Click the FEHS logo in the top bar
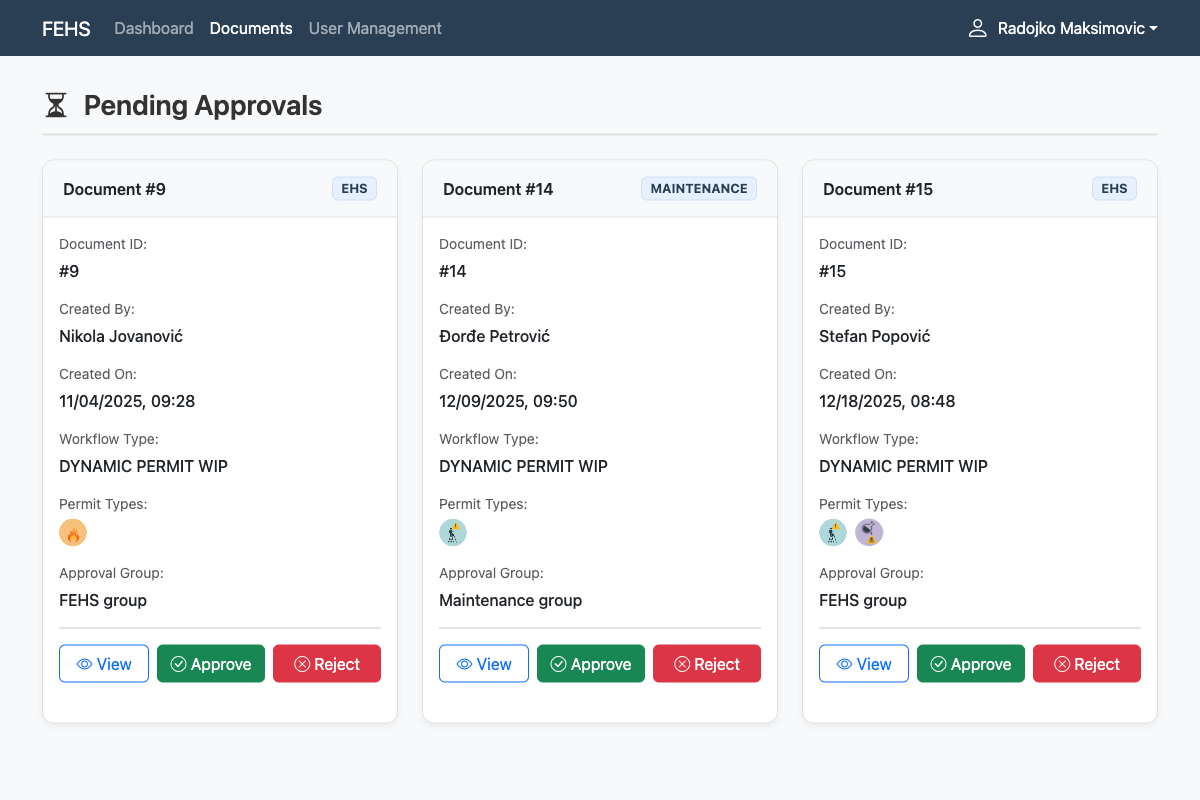Image resolution: width=1200 pixels, height=800 pixels. point(66,28)
